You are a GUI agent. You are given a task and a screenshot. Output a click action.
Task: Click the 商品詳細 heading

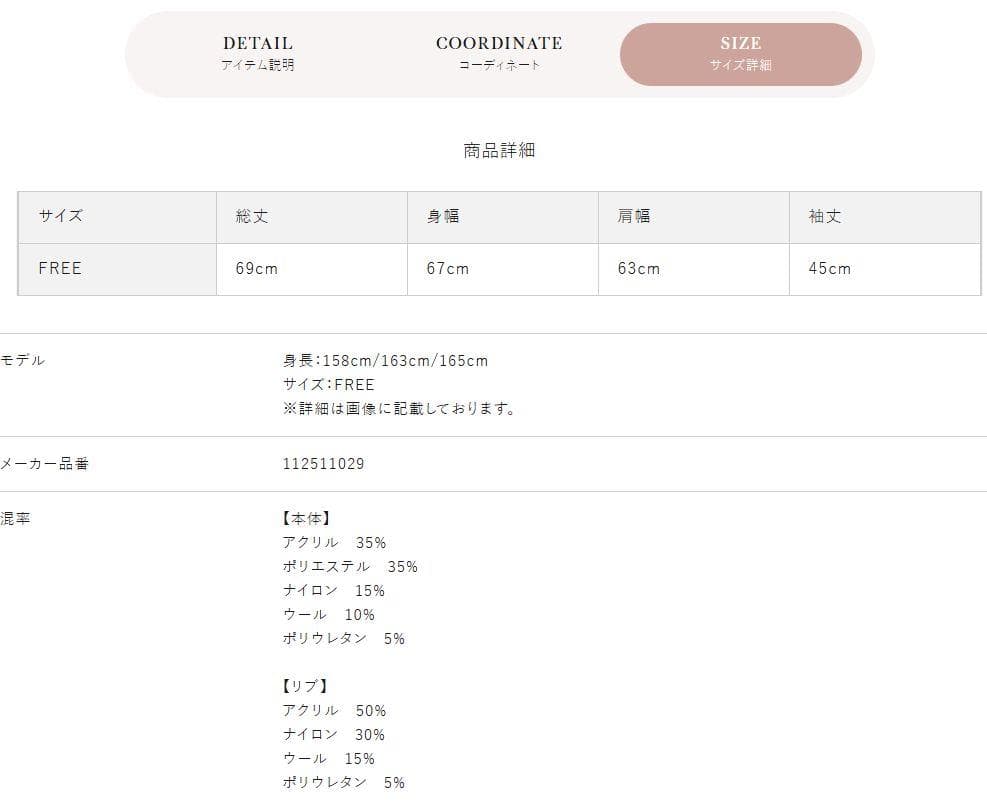tap(499, 150)
